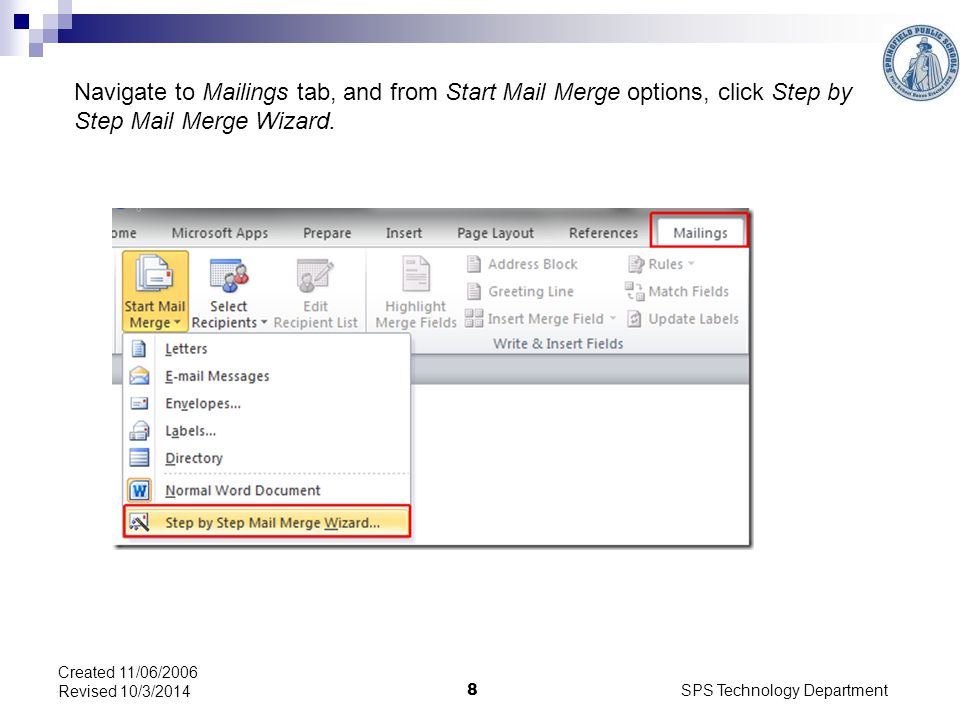Expand the Rules dropdown arrow
The image size is (960, 720).
691,264
